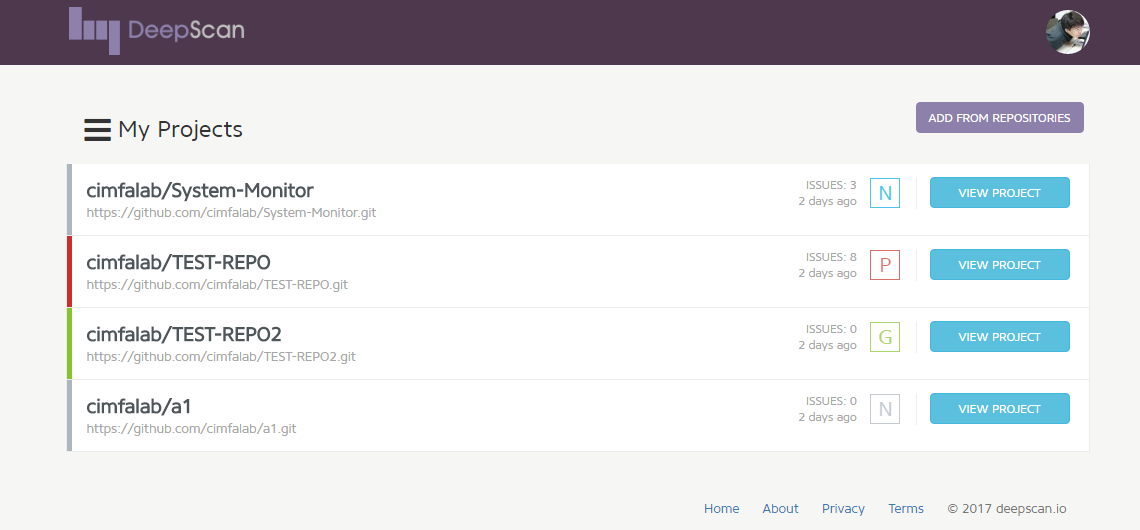Open the cimfalab/System-Monitor project title

click(200, 190)
